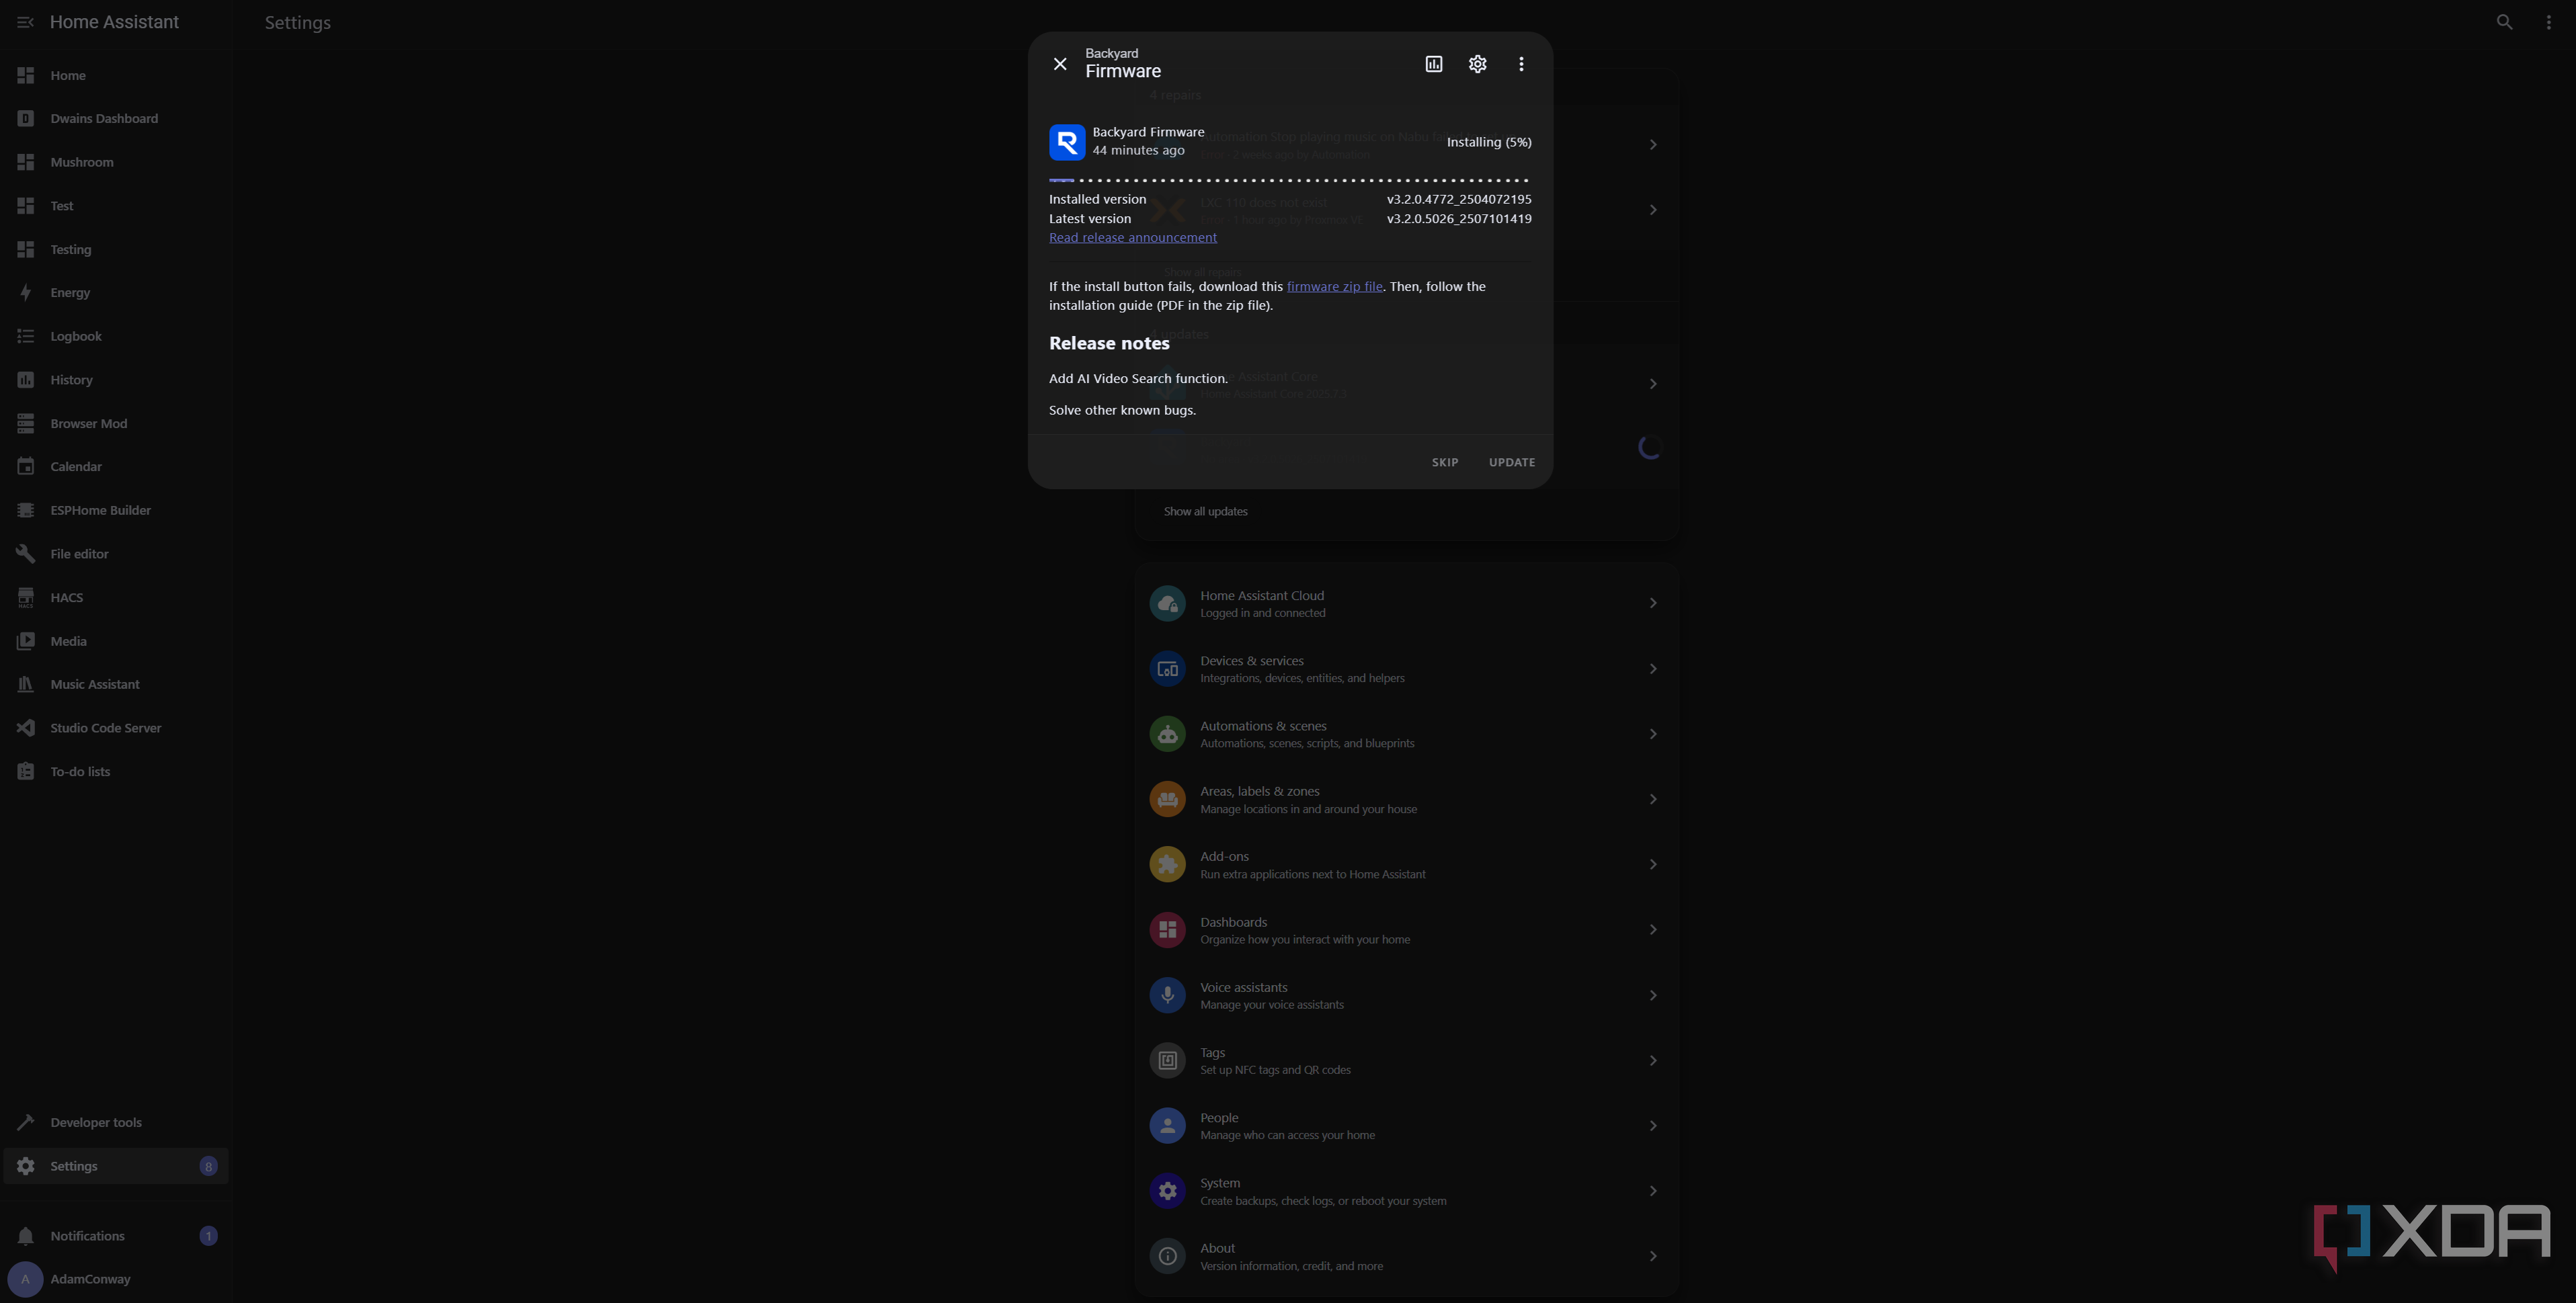
Task: Click the Dashboards grid icon in settings list
Action: point(1167,930)
